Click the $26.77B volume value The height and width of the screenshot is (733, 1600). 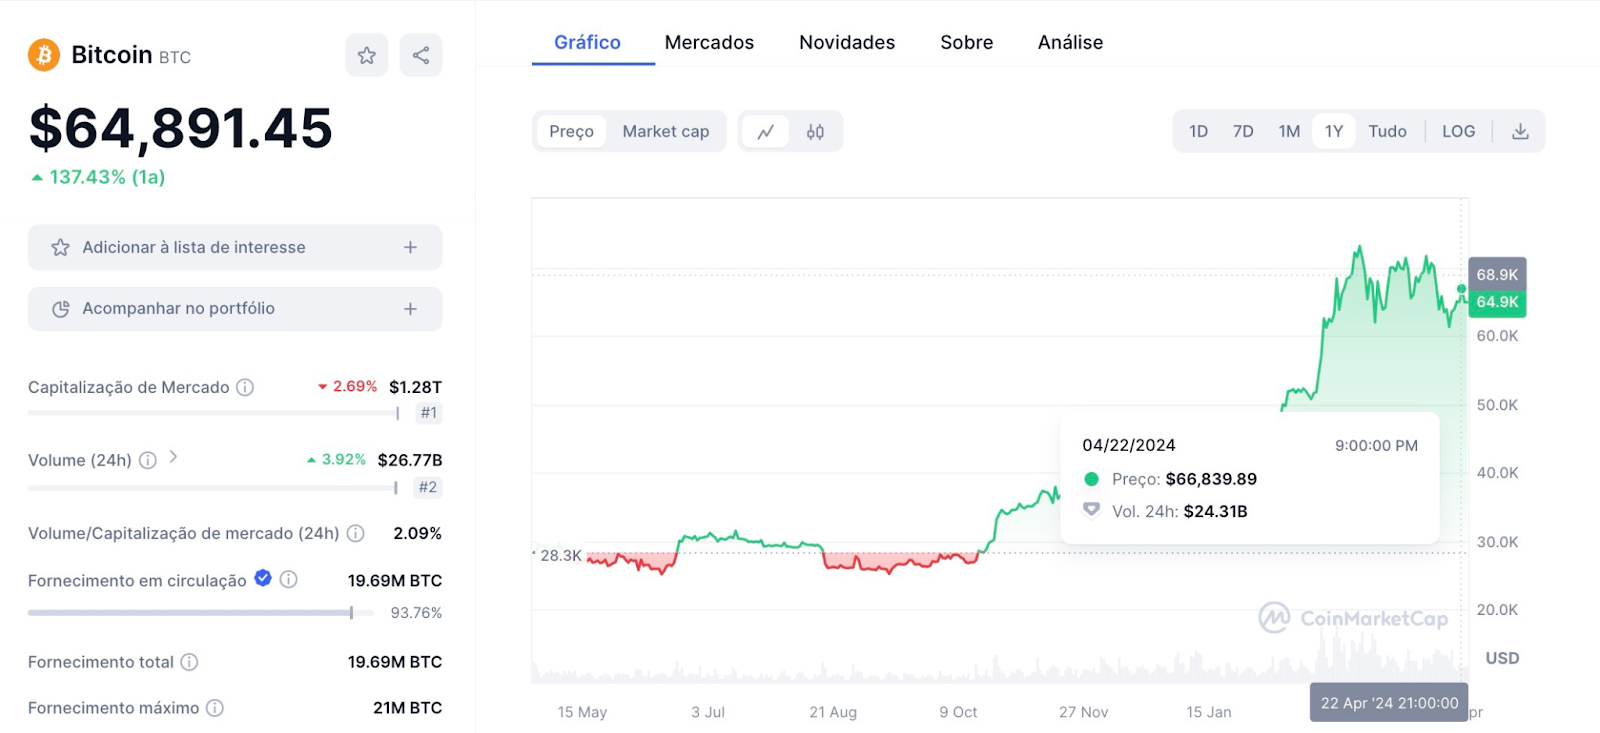click(410, 460)
